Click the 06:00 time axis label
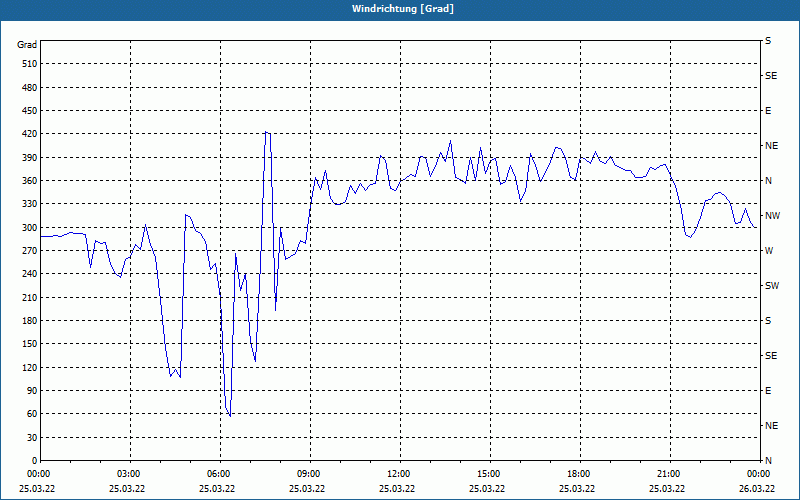 [218, 474]
